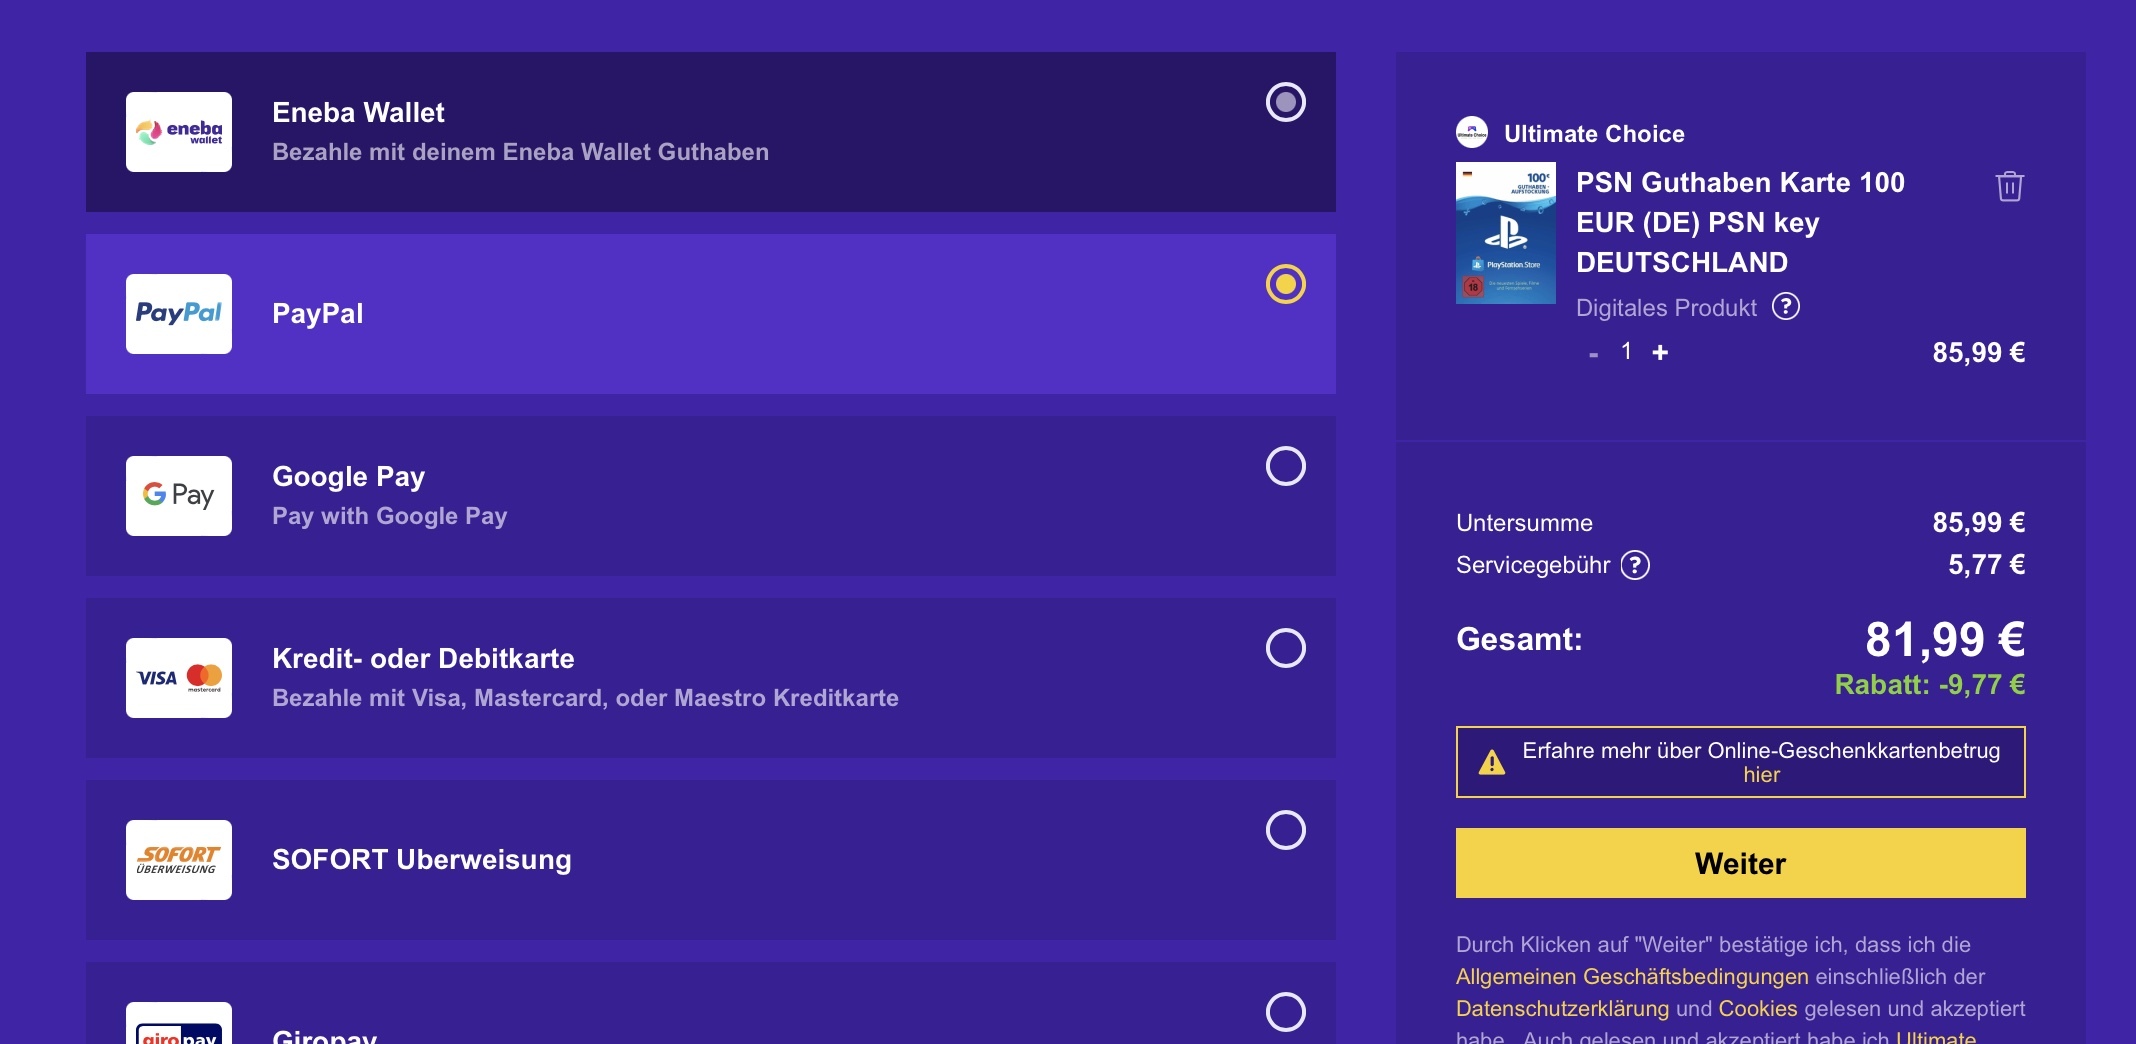Click the Ultimate Choice seller logo

point(1472,132)
